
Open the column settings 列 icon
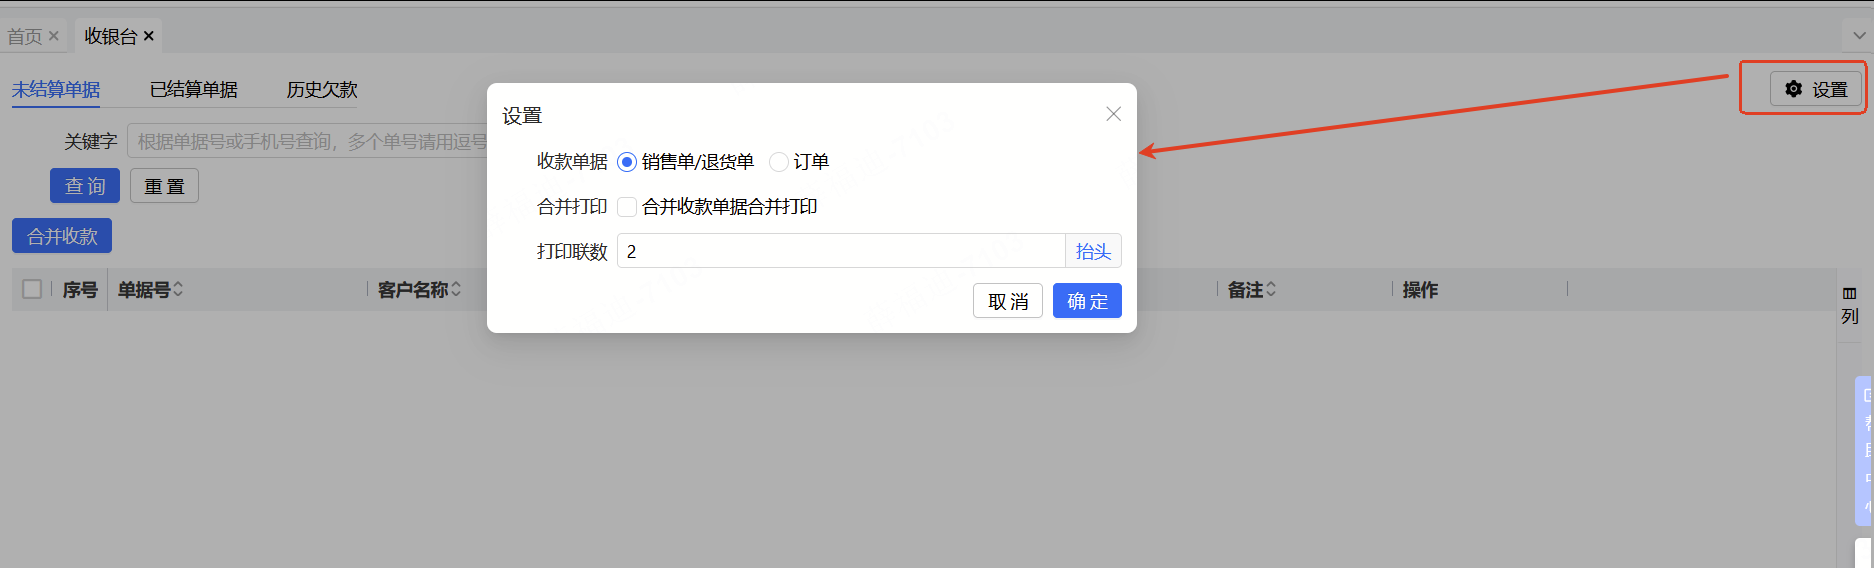pos(1850,304)
